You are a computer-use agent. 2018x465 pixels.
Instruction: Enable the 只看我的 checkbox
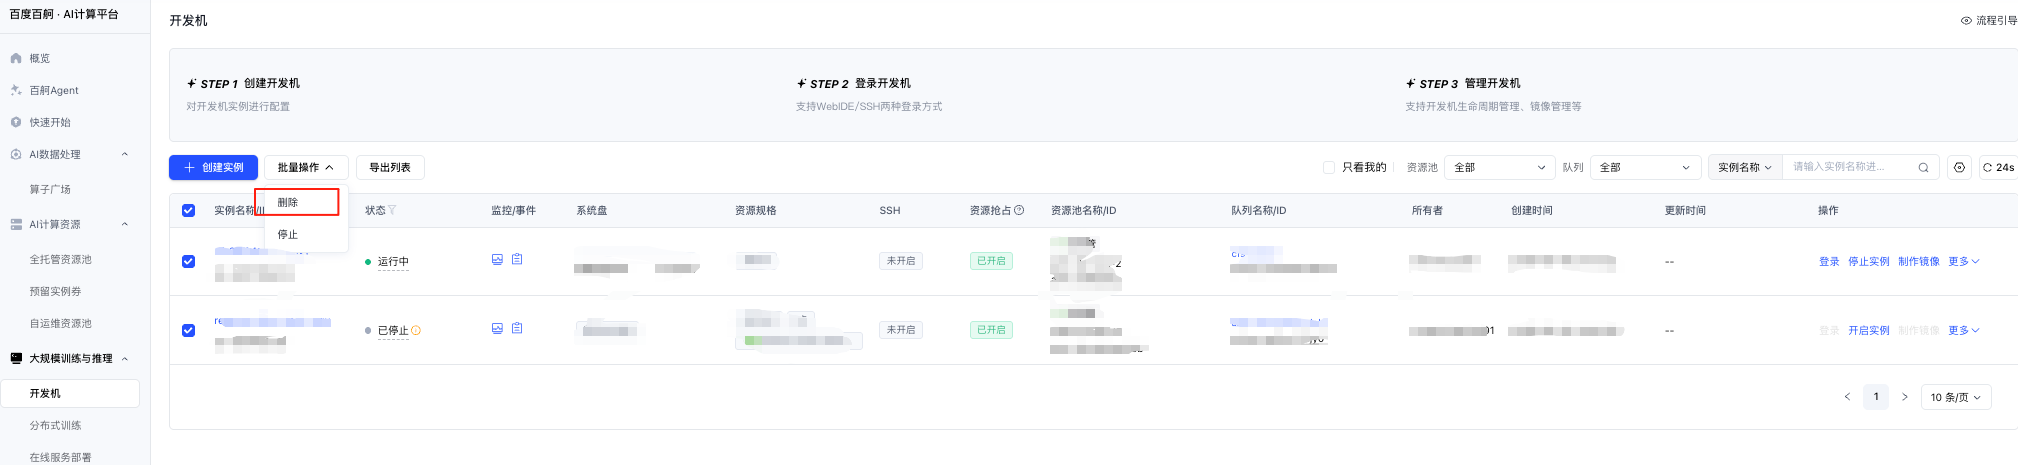tap(1329, 167)
